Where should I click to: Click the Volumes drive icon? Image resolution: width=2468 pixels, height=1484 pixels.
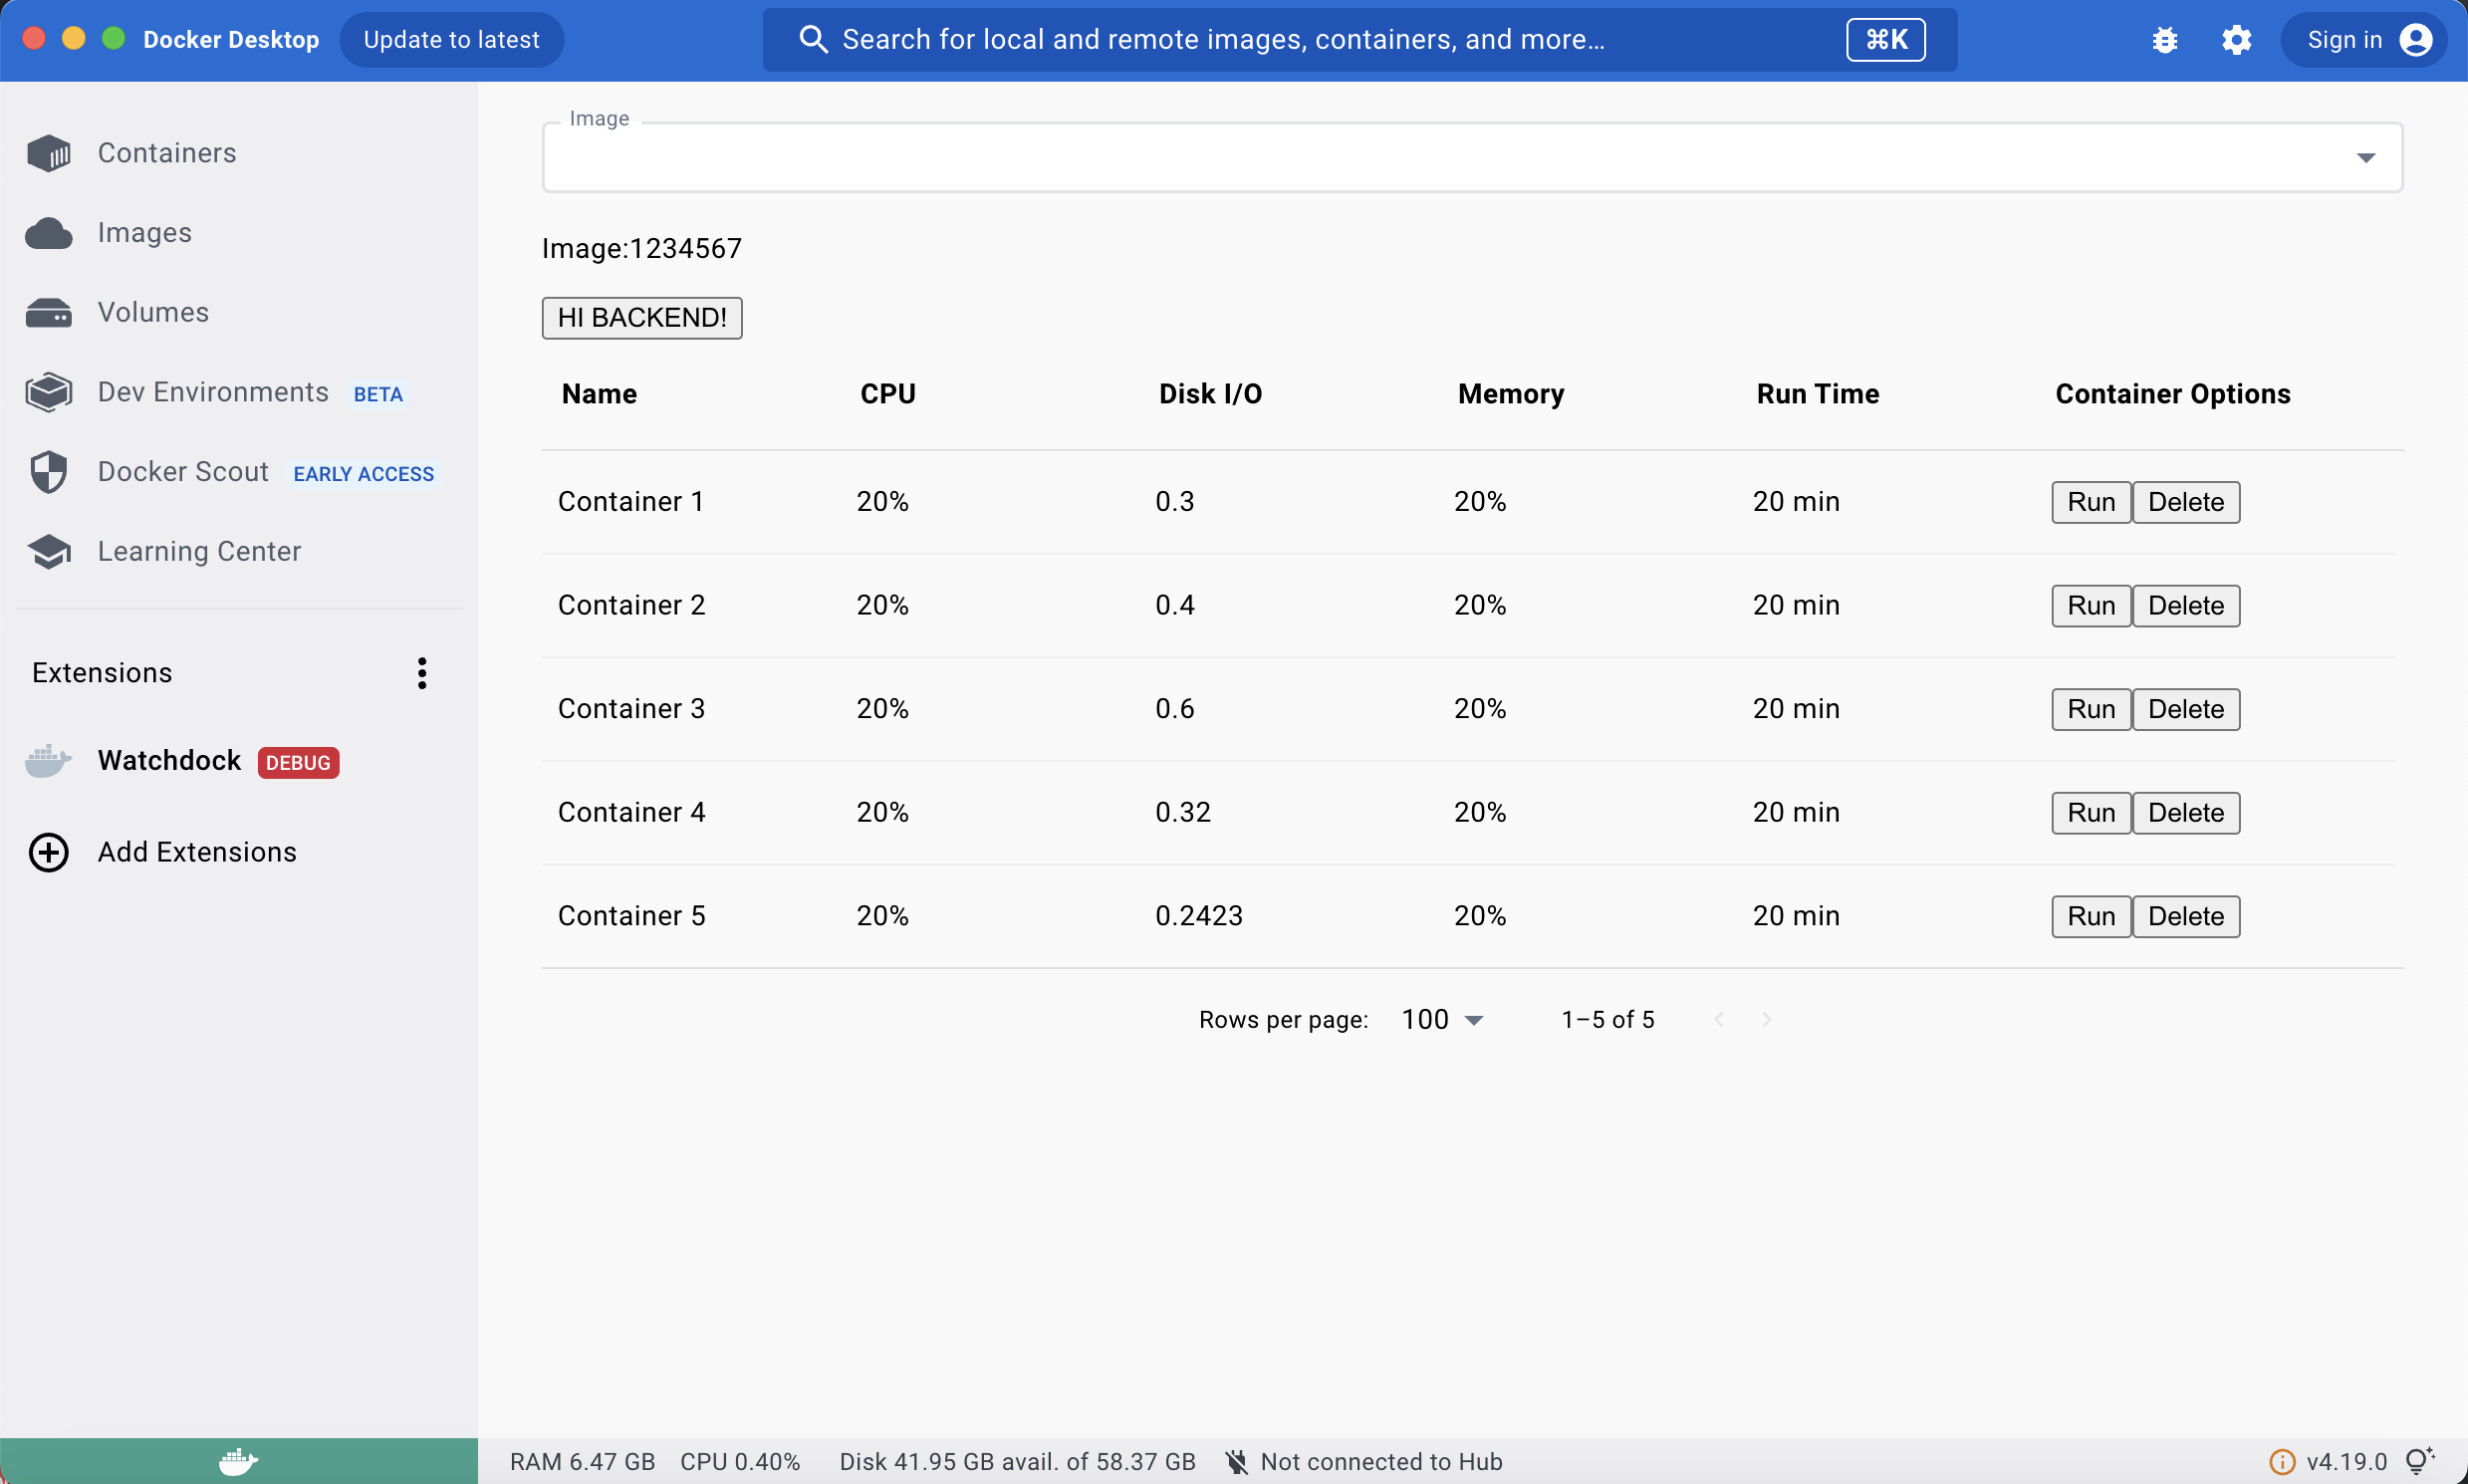click(x=49, y=313)
